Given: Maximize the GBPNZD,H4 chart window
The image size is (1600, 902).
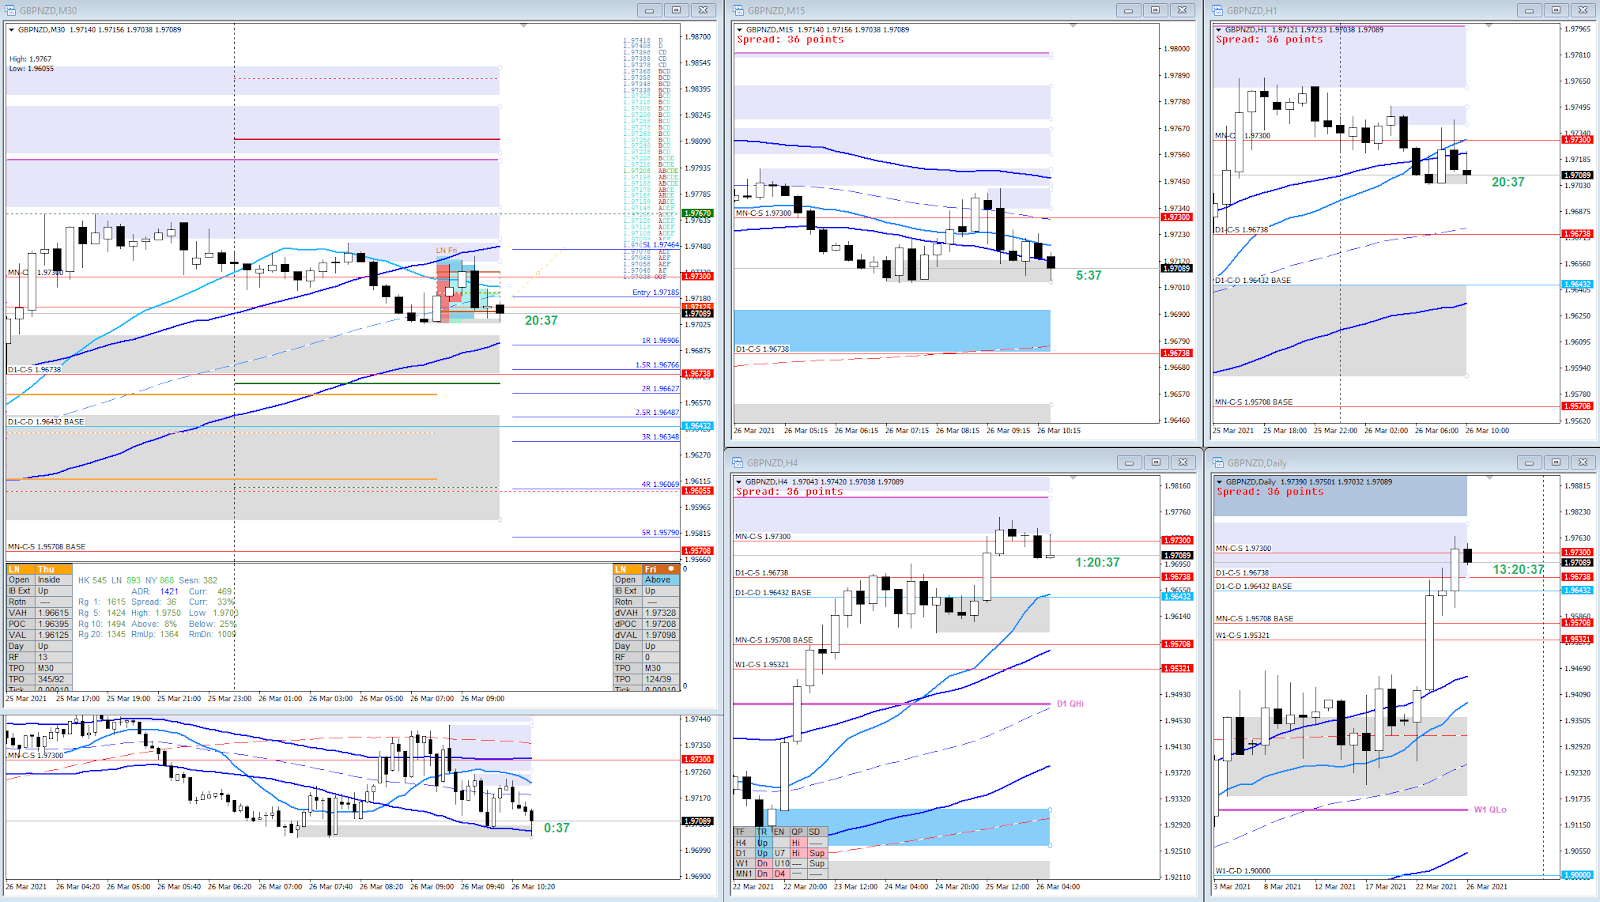Looking at the screenshot, I should pyautogui.click(x=1156, y=462).
